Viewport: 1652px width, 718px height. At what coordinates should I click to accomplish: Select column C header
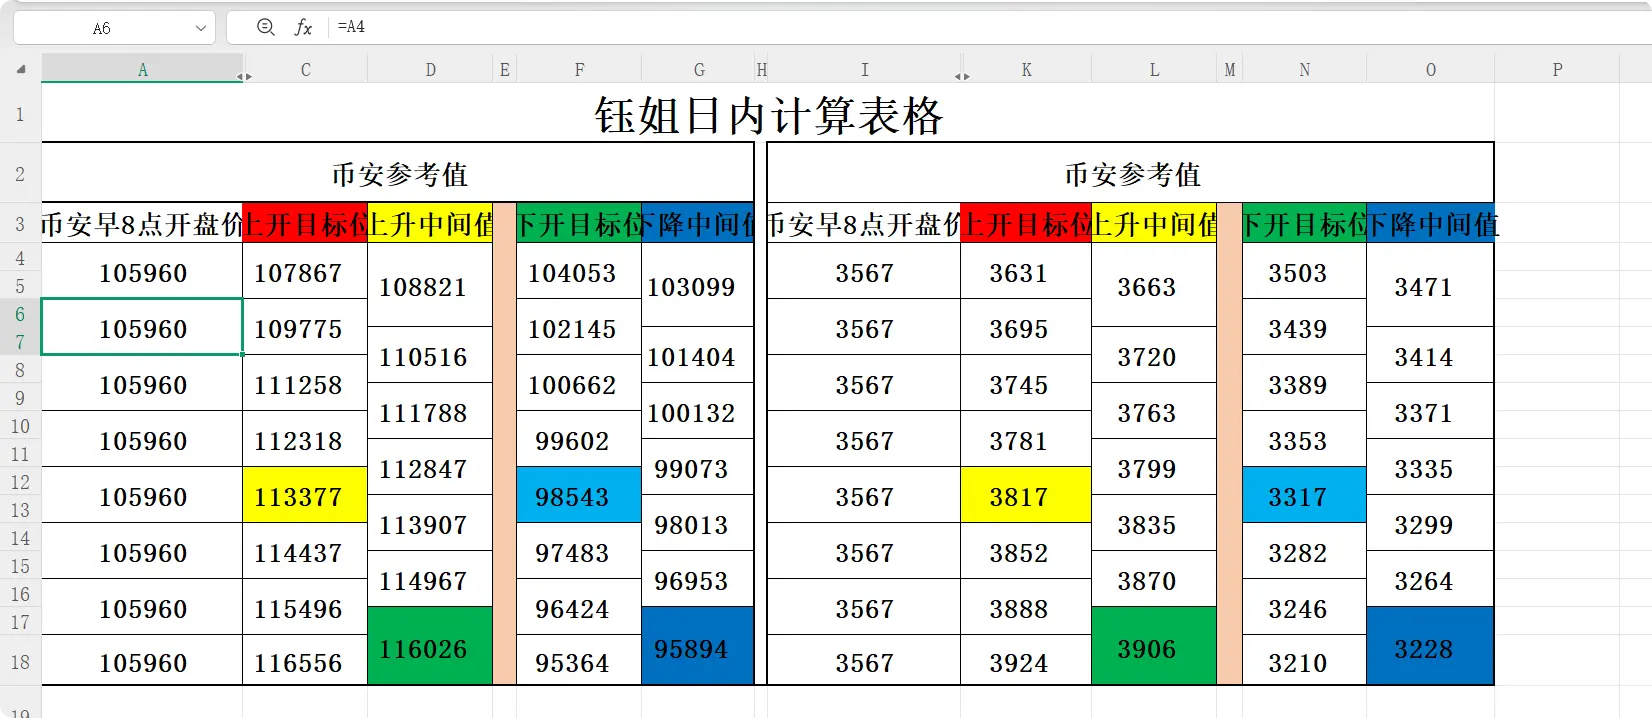[305, 69]
